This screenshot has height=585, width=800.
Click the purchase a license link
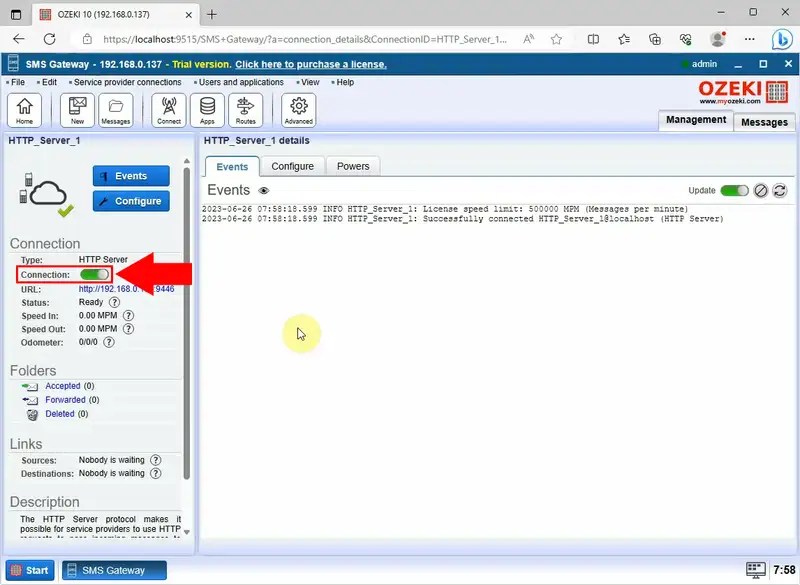(311, 64)
